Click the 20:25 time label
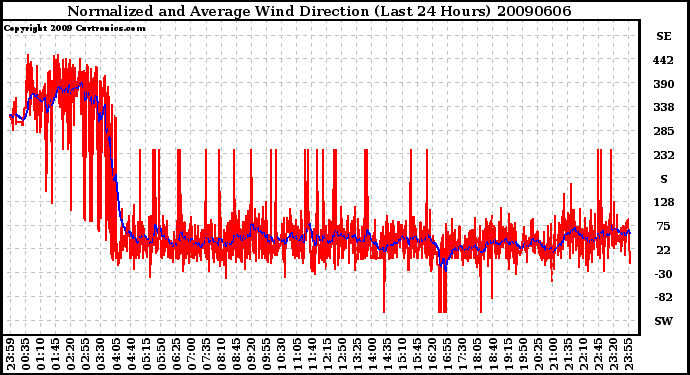Viewport: 690px width, 375px height. pyautogui.click(x=538, y=354)
